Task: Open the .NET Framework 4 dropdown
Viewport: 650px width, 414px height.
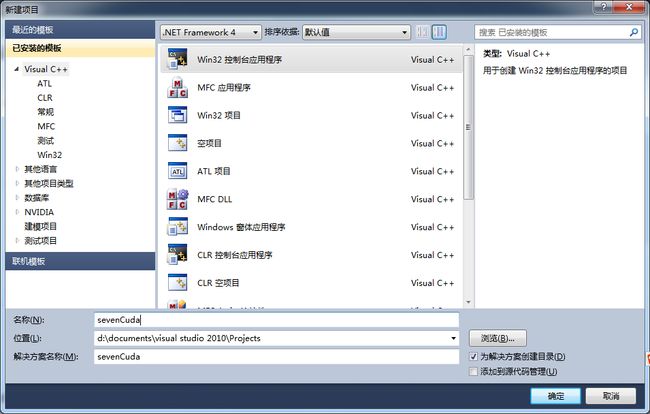Action: coord(211,32)
